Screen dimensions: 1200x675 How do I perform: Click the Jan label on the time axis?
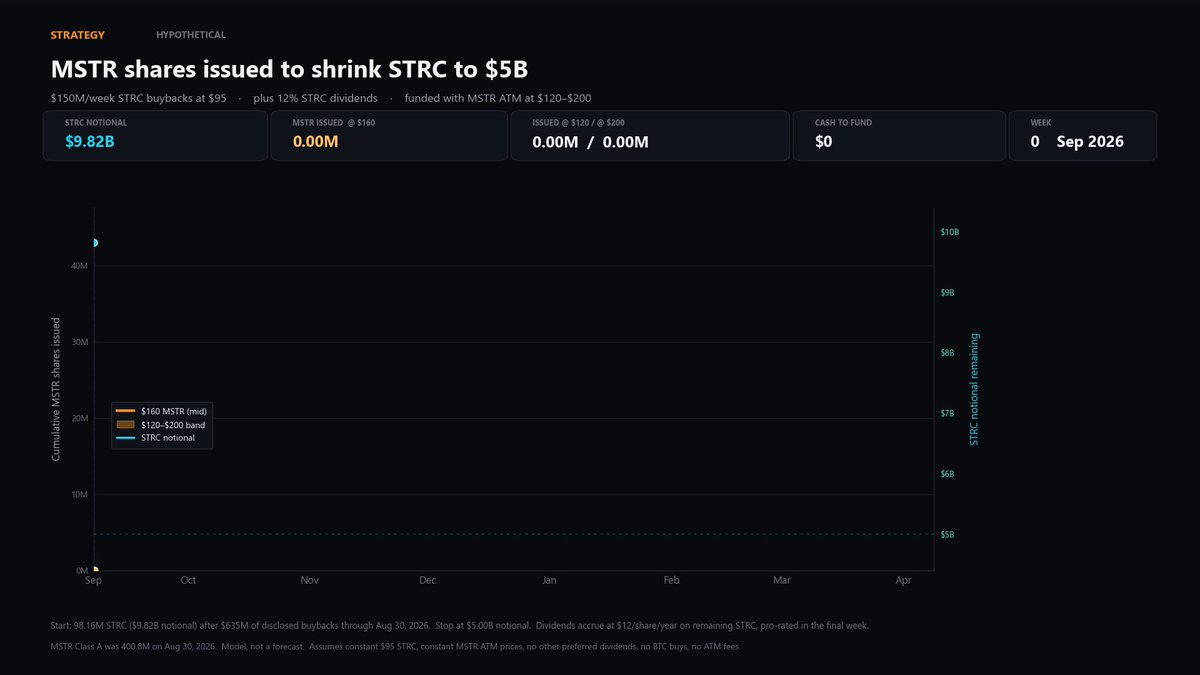point(549,581)
